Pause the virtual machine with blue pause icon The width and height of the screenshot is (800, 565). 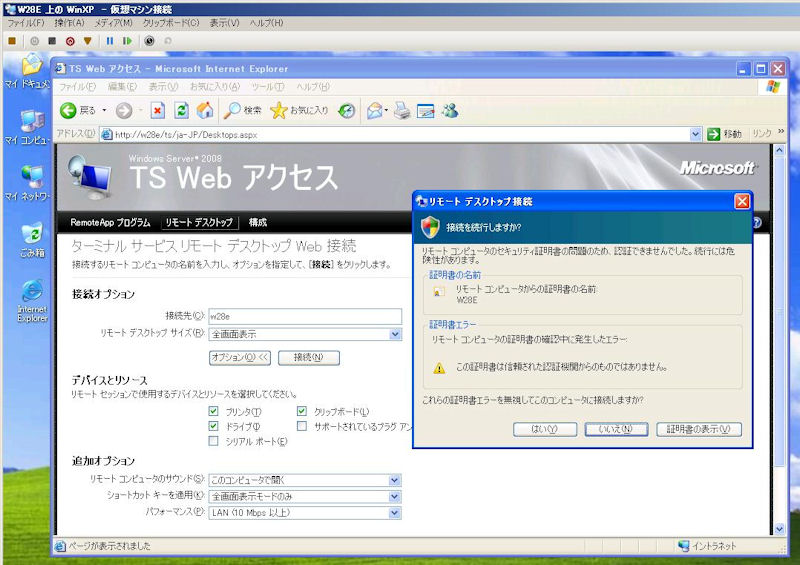coord(110,41)
